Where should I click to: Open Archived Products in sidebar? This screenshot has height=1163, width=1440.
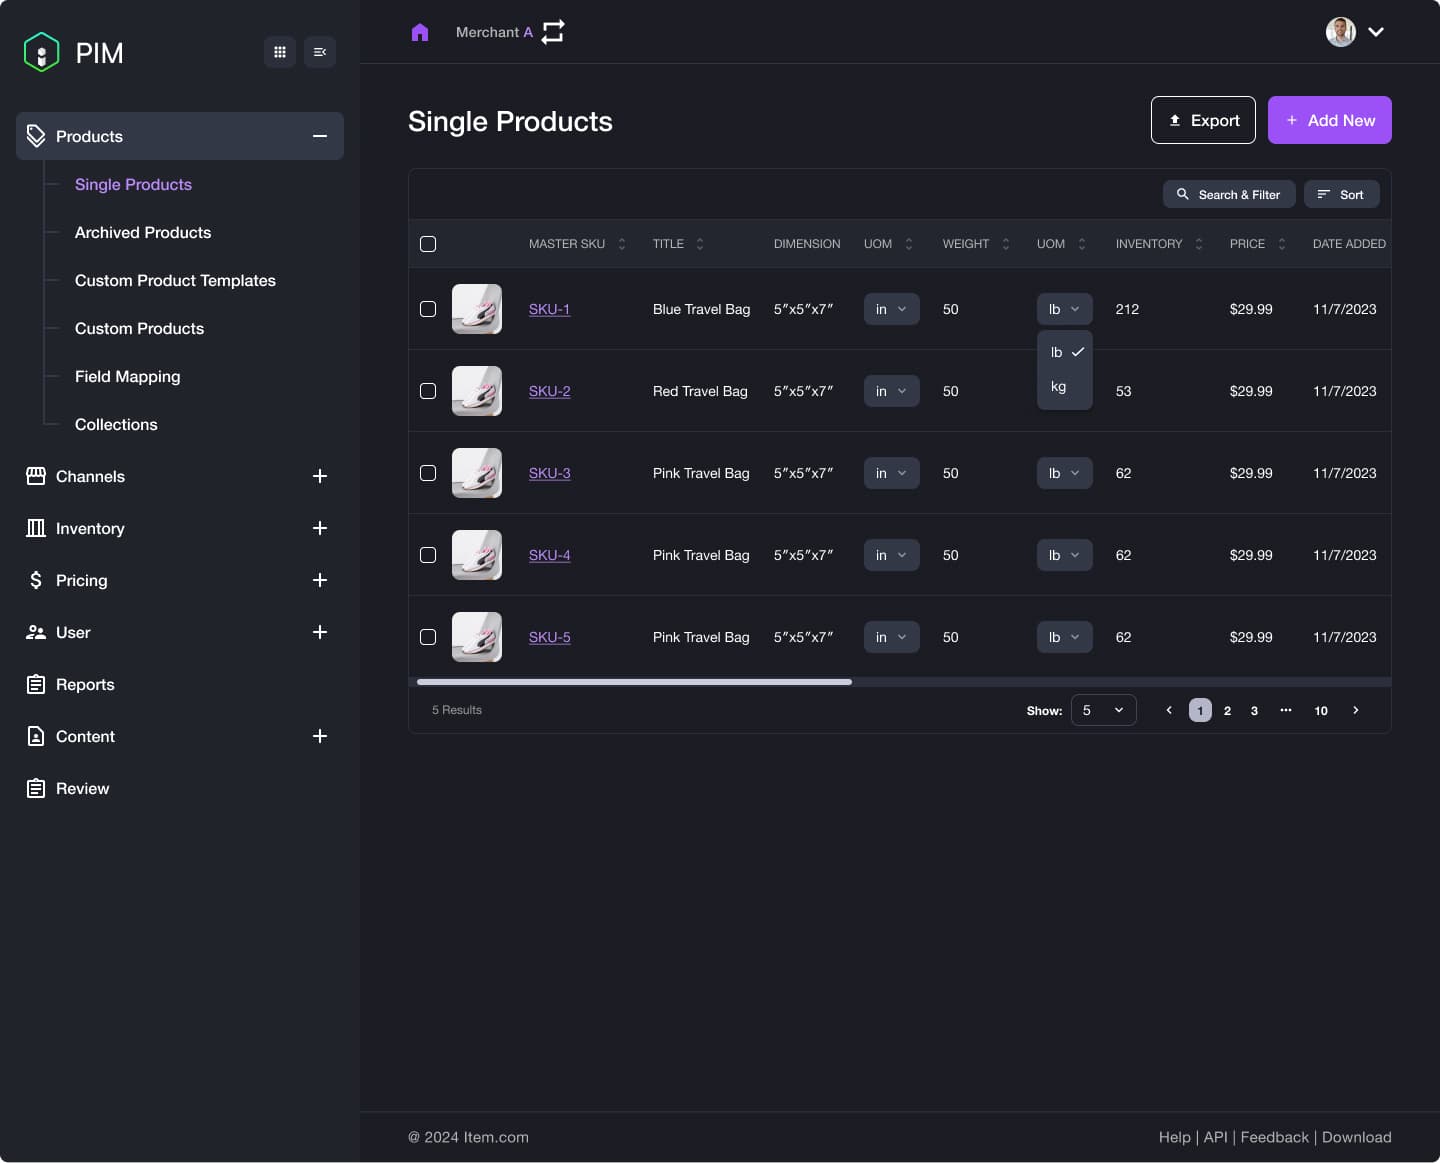[143, 232]
